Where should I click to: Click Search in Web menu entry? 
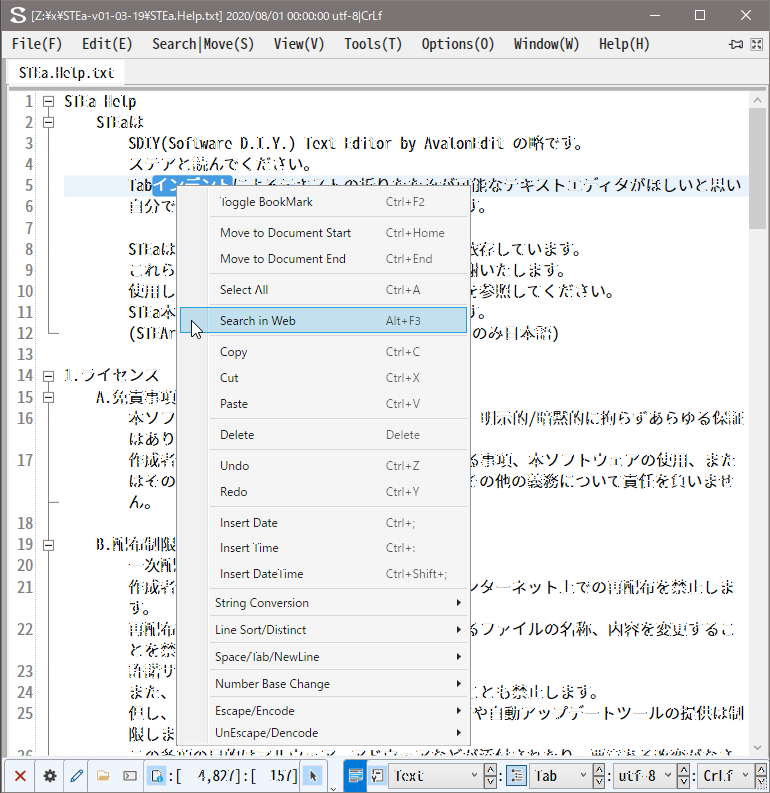click(324, 321)
